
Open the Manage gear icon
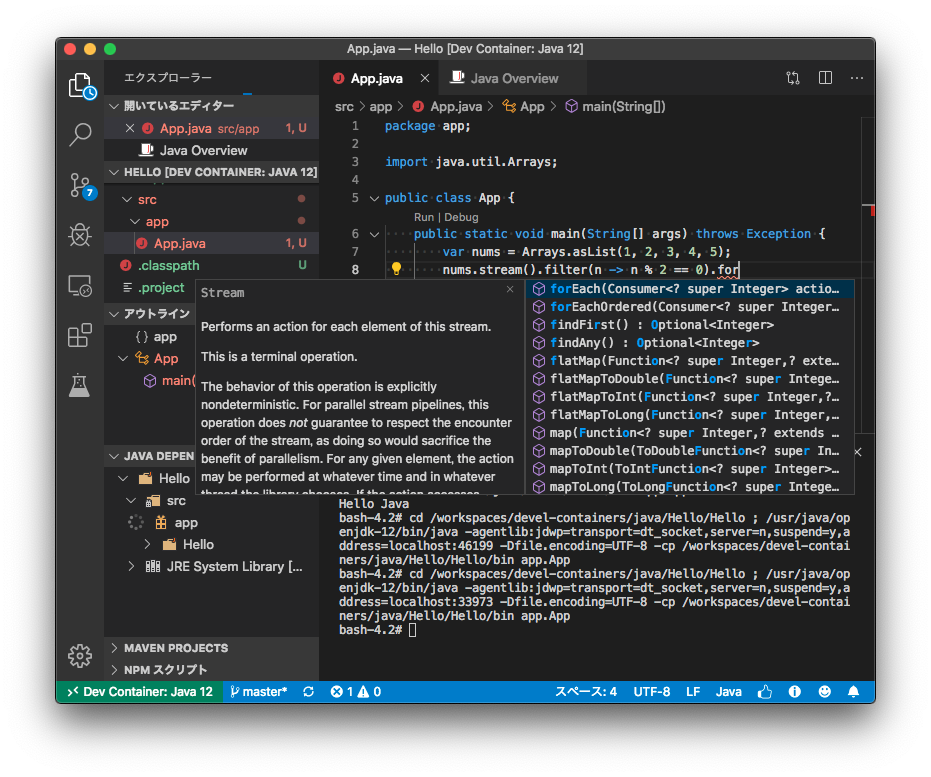click(x=80, y=656)
